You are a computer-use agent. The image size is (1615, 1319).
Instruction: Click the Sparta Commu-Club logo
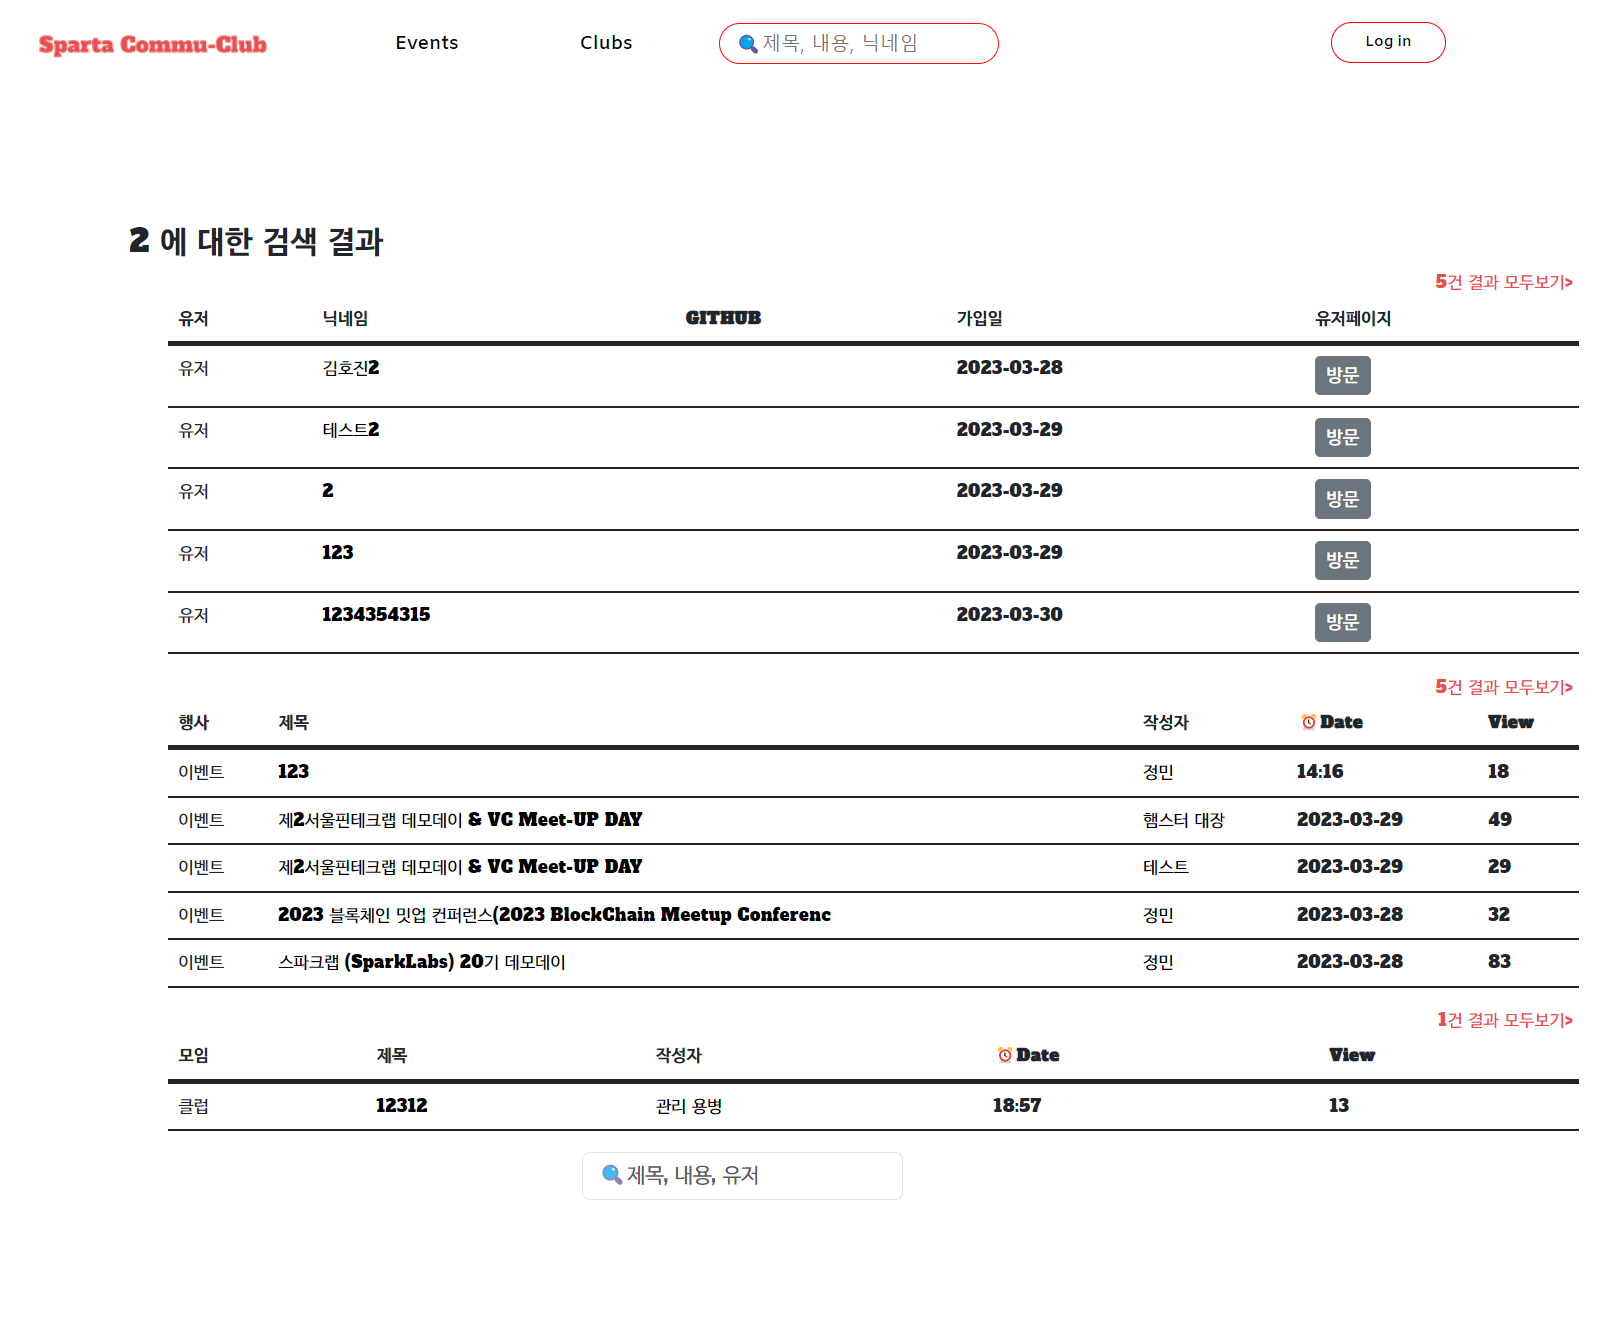tap(152, 45)
